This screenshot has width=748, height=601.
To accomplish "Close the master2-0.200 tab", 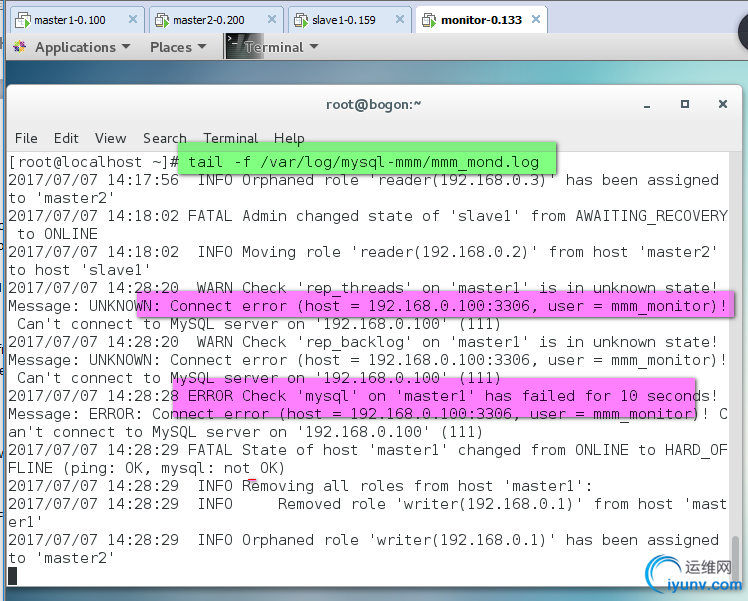I will point(272,20).
